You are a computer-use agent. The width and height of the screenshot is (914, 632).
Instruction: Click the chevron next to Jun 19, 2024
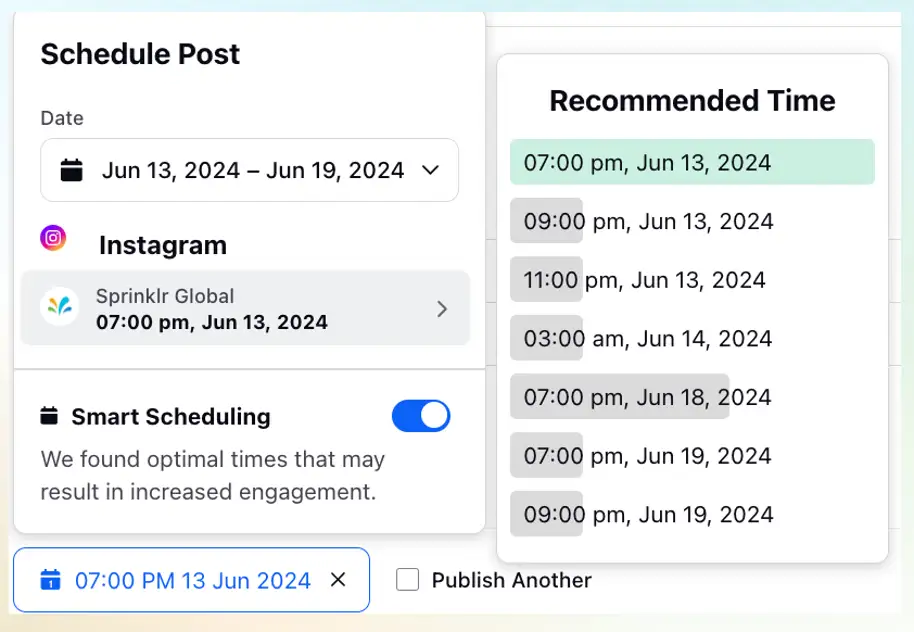click(x=430, y=170)
